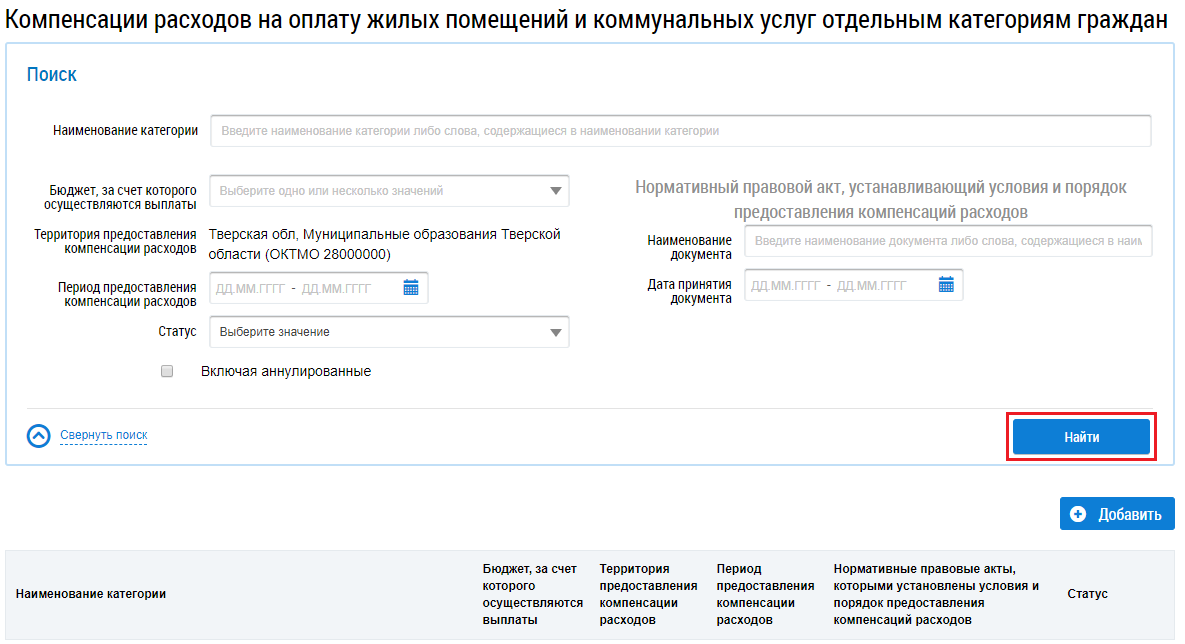1185x644 pixels.
Task: Click 'Бюджет, за счет которого' column header
Action: (x=531, y=594)
